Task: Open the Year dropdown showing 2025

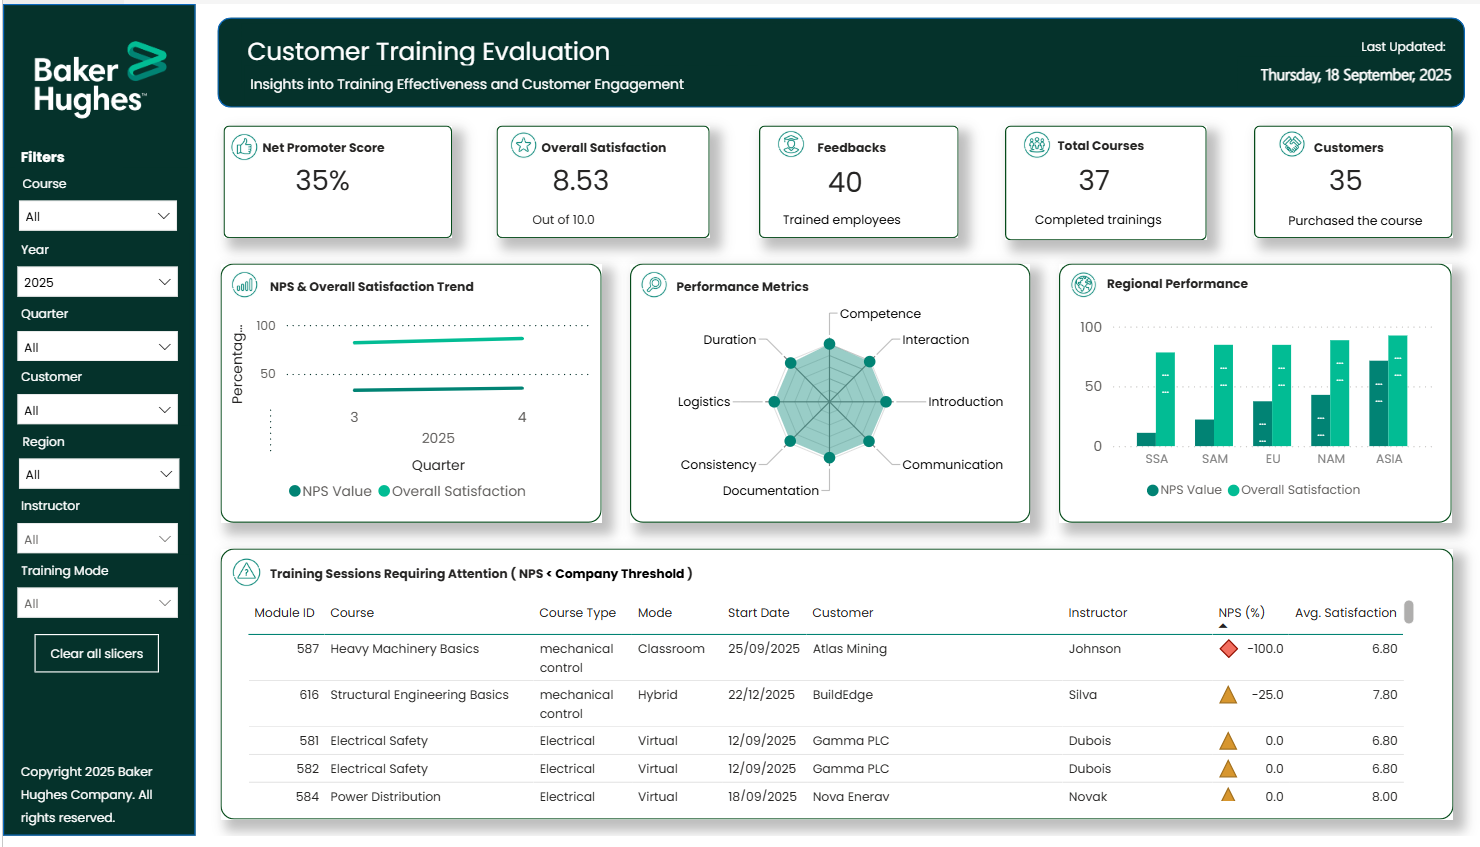Action: coord(98,282)
